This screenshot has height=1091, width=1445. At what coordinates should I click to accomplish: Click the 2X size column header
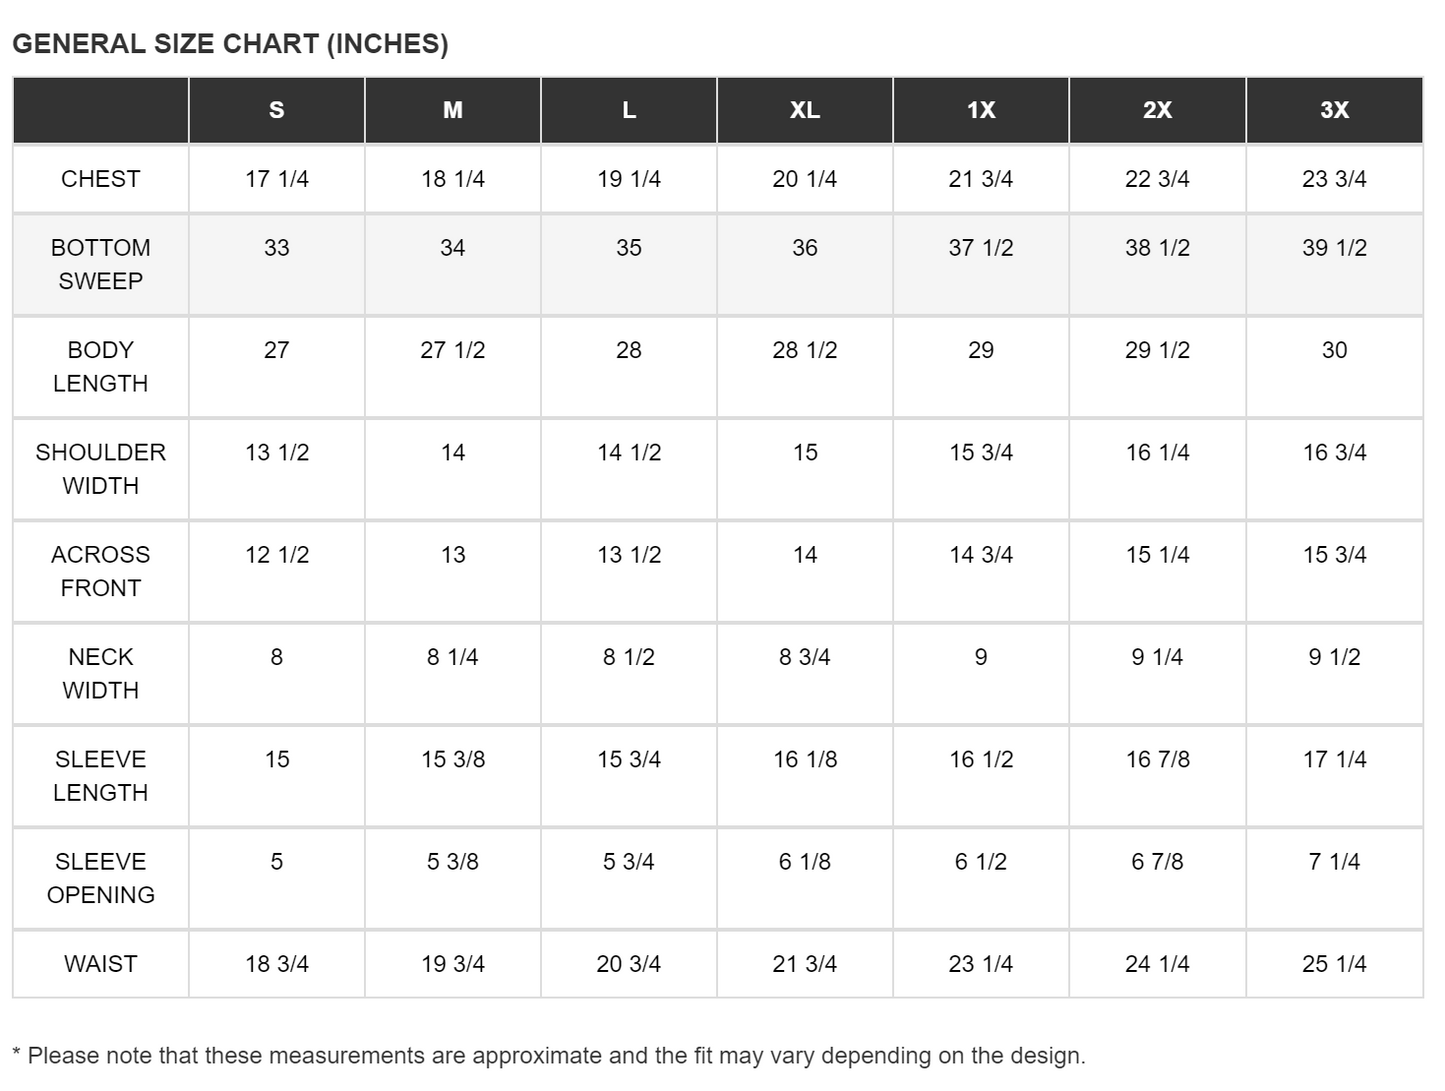(x=1157, y=110)
